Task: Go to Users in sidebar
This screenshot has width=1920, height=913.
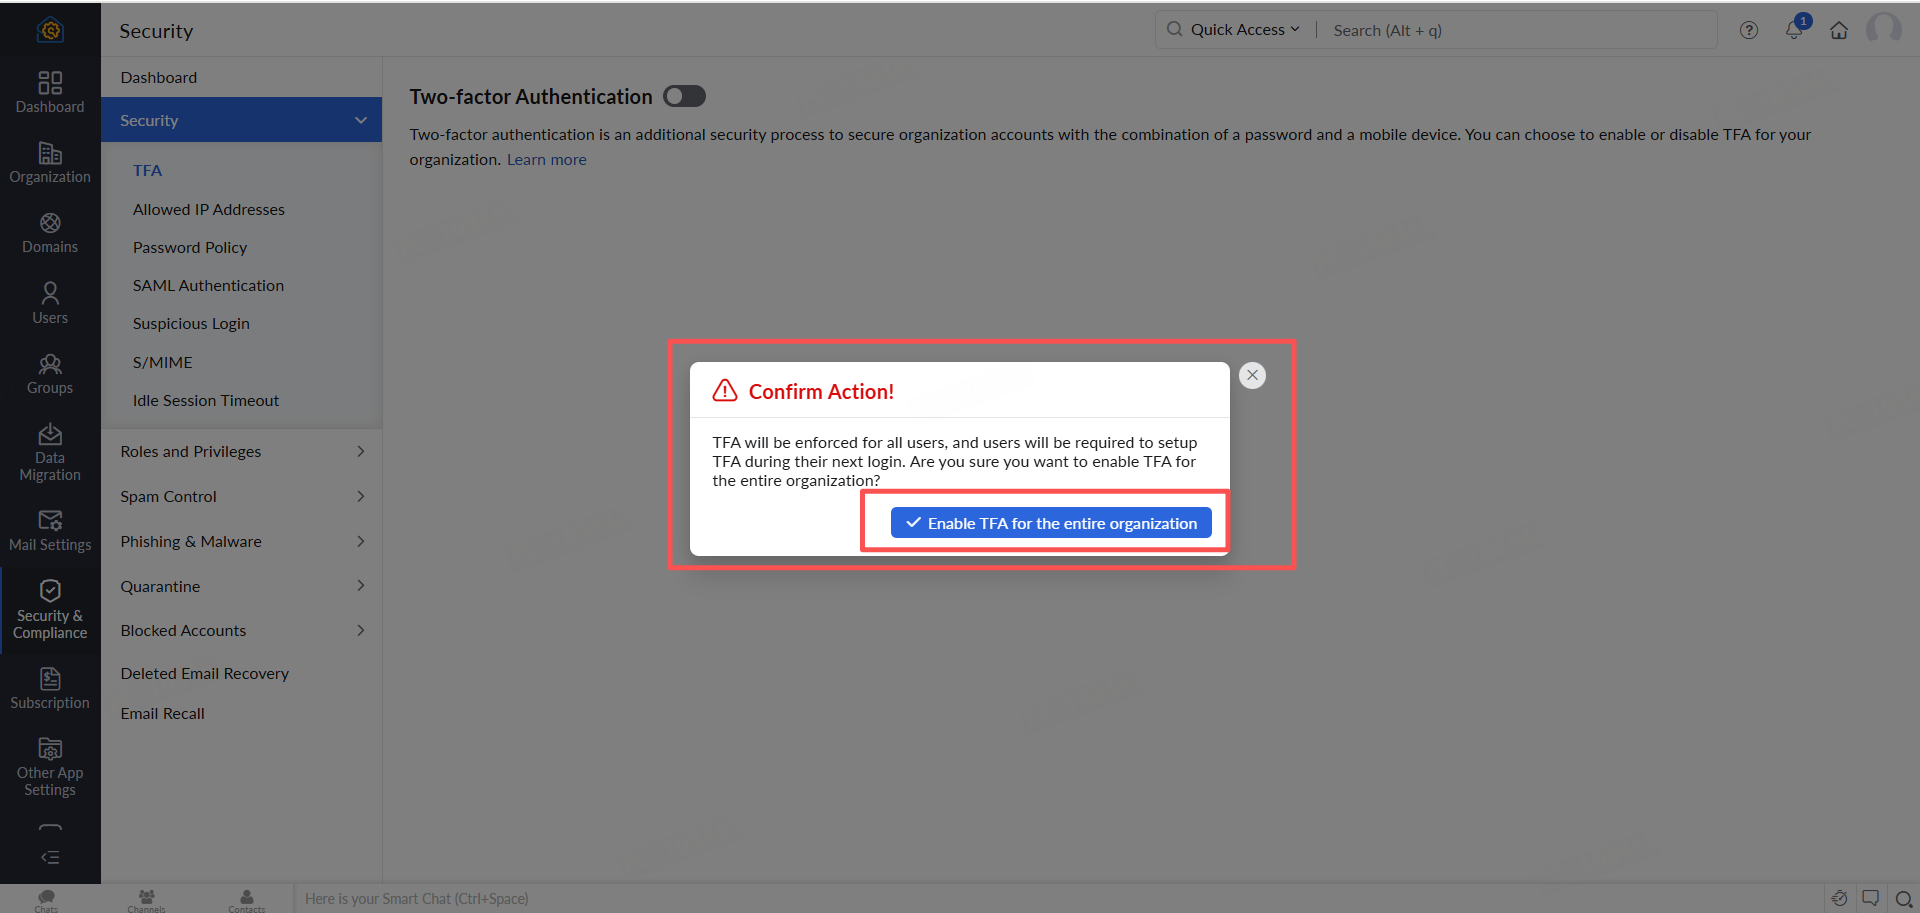Action: coord(50,303)
